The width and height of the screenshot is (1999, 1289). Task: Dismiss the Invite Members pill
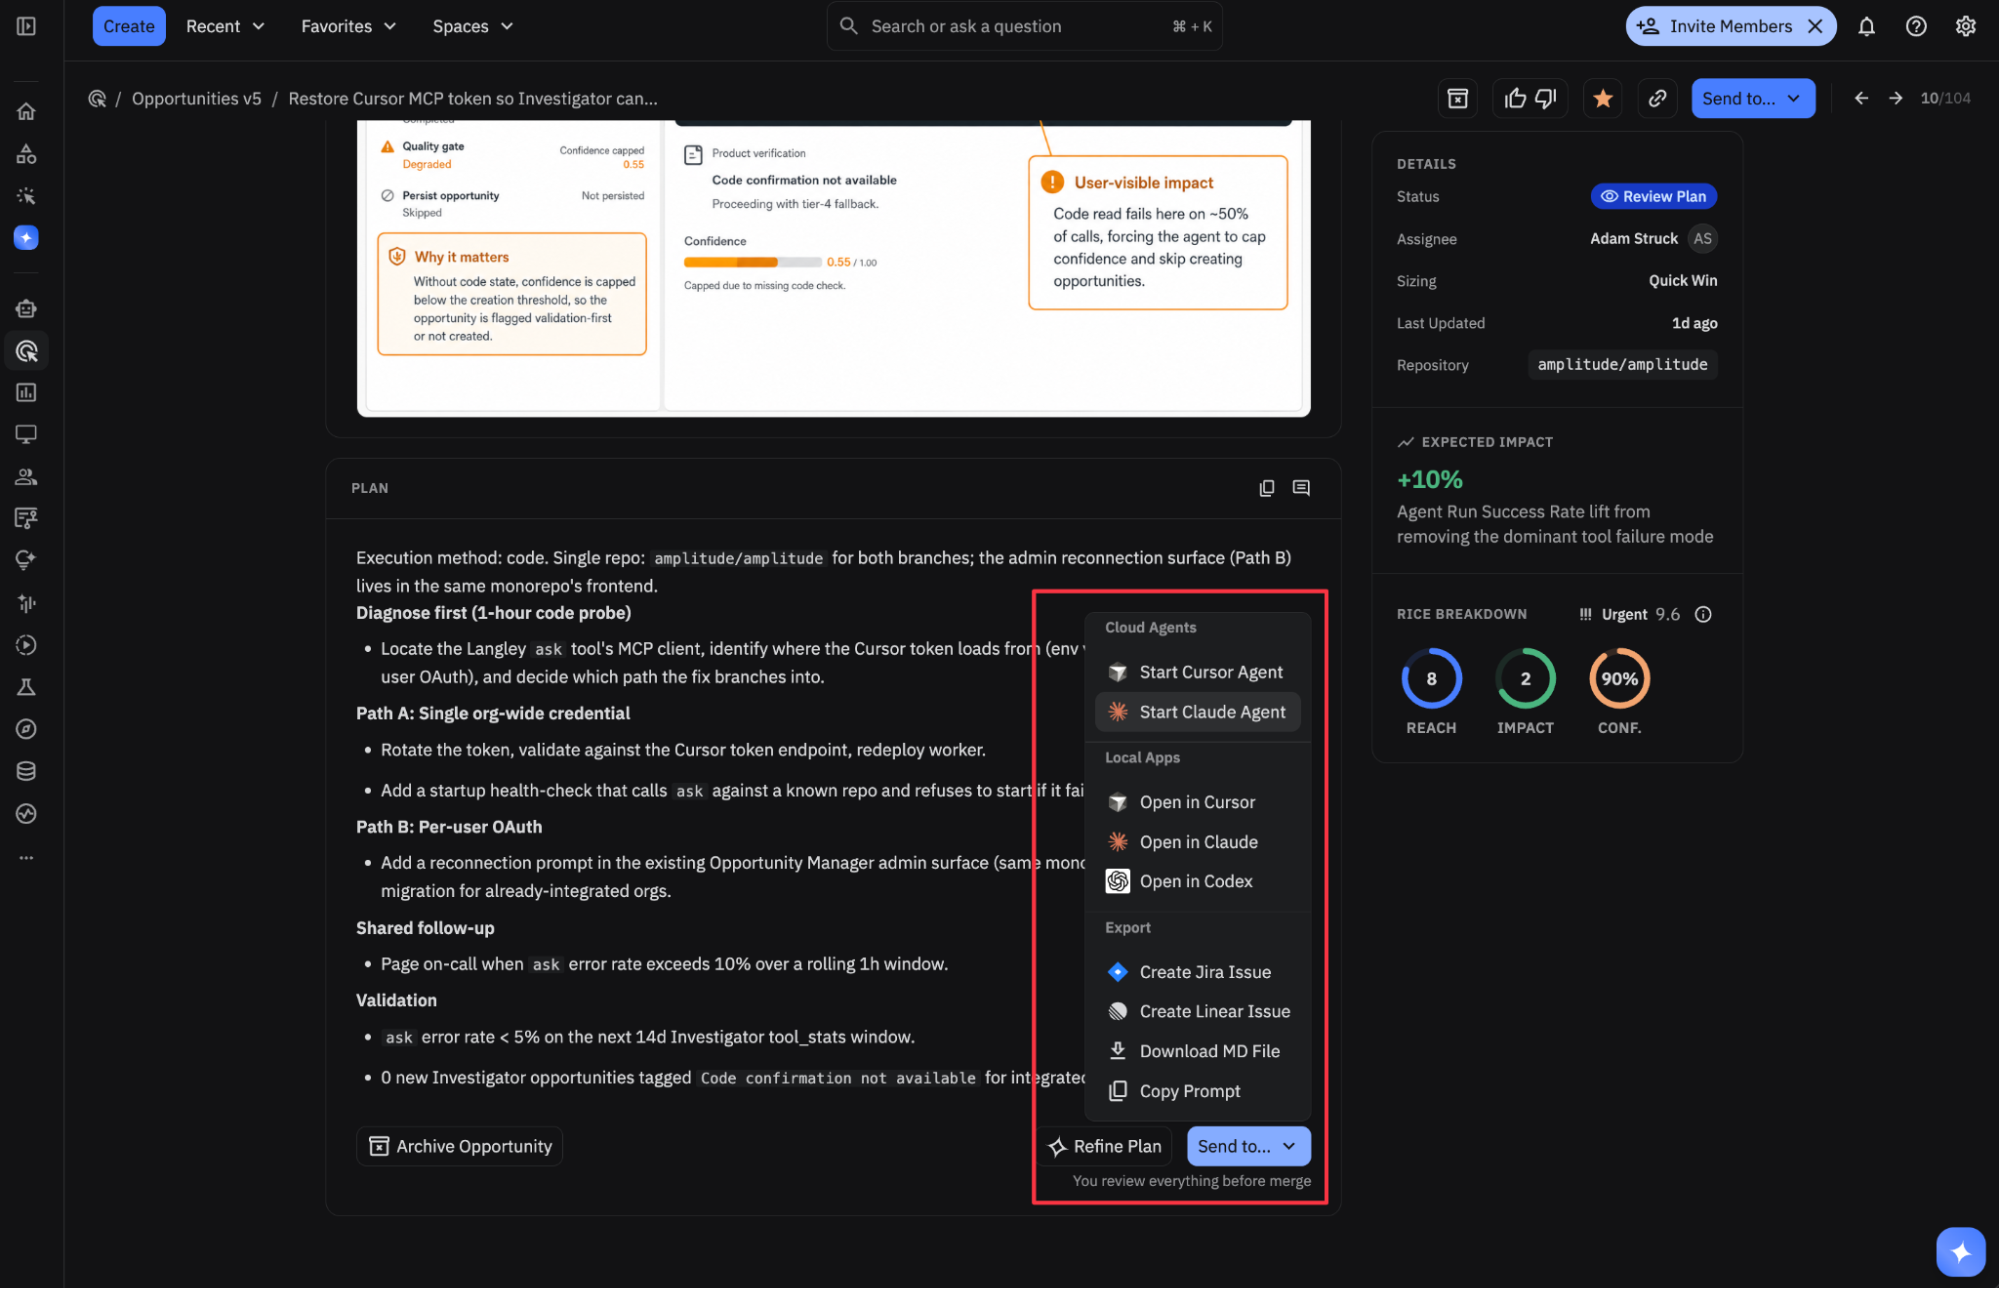[1815, 26]
